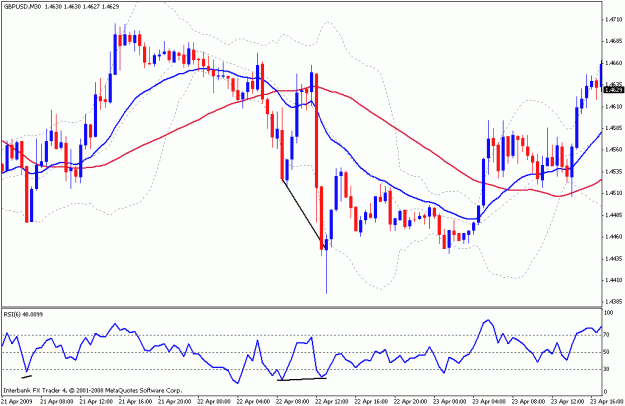Click the 21 Apr 2009 date label
This screenshot has height=406, width=625.
tap(16, 401)
